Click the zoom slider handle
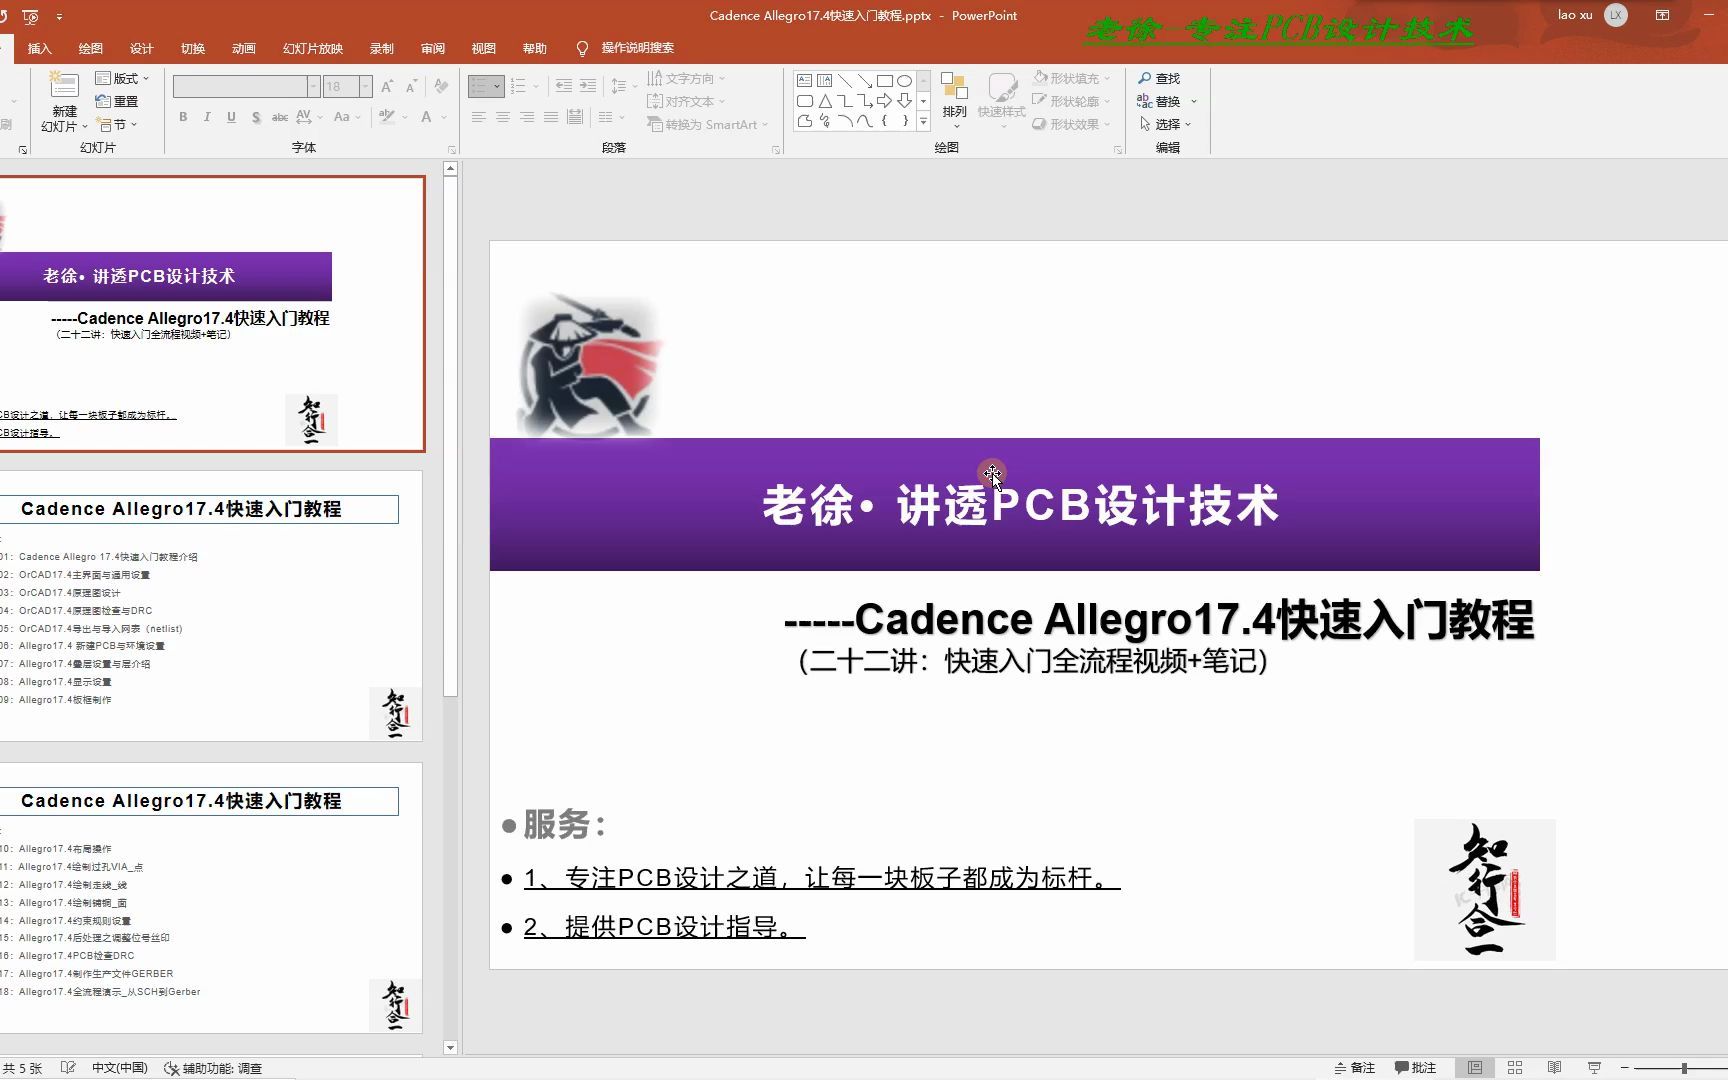Viewport: 1728px width, 1080px height. tap(1684, 1068)
